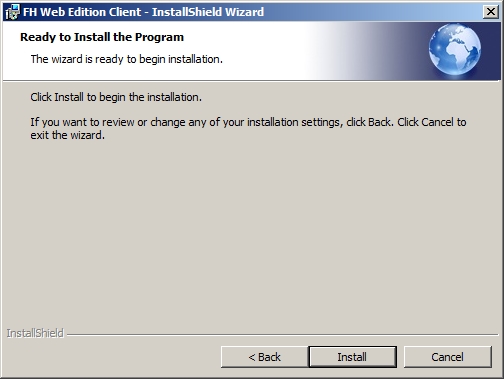Exit the wizard using the Cancel button
The image size is (504, 379).
(447, 357)
